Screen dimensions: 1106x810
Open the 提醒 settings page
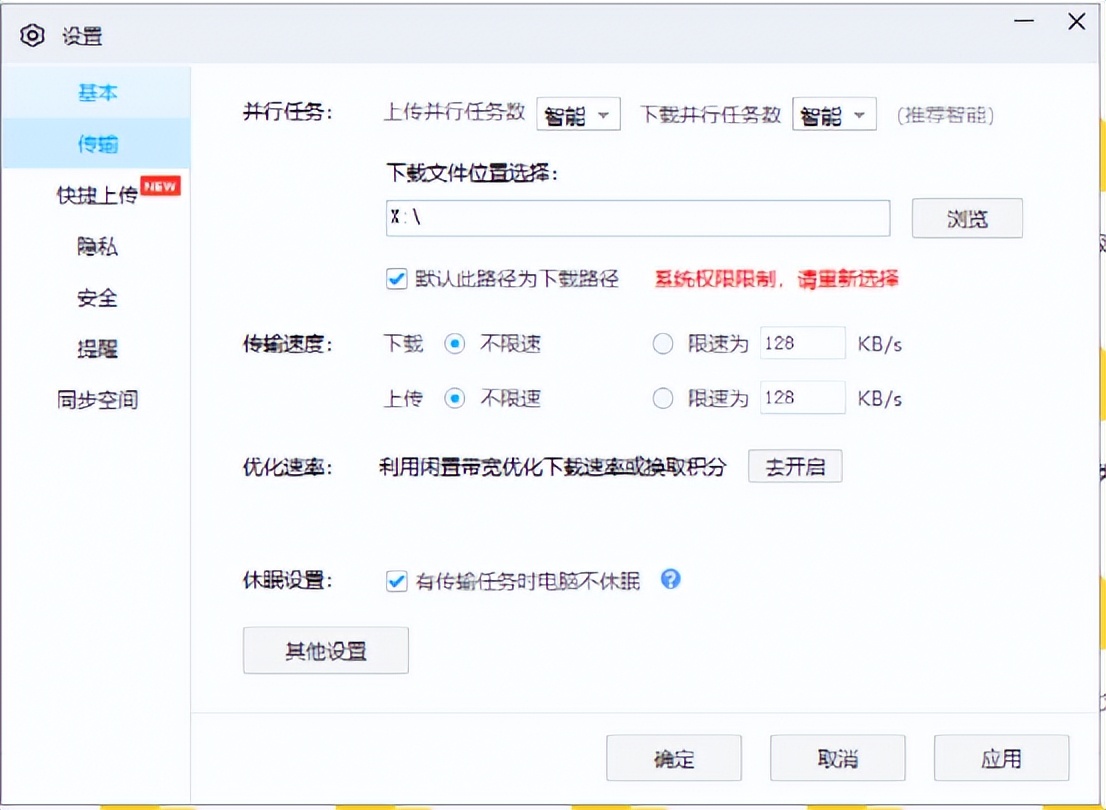(x=97, y=348)
